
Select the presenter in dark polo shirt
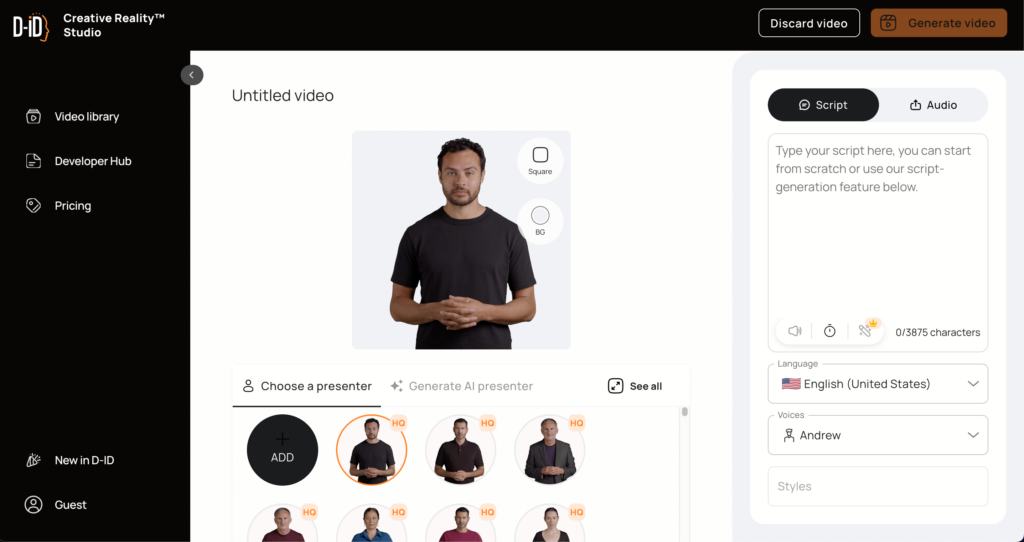point(460,450)
